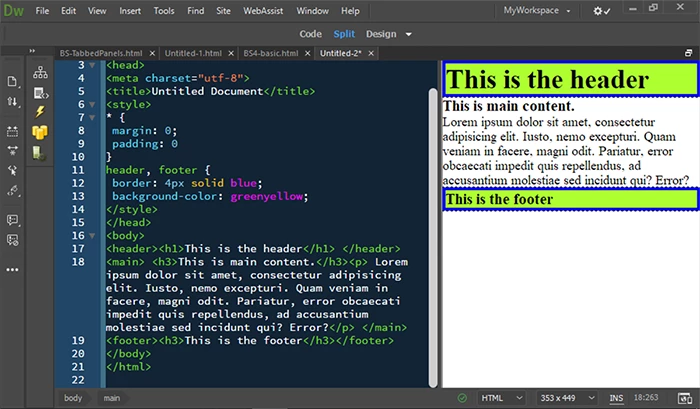The image size is (700, 409).
Task: Click the Live View options icon
Action: click(12, 131)
